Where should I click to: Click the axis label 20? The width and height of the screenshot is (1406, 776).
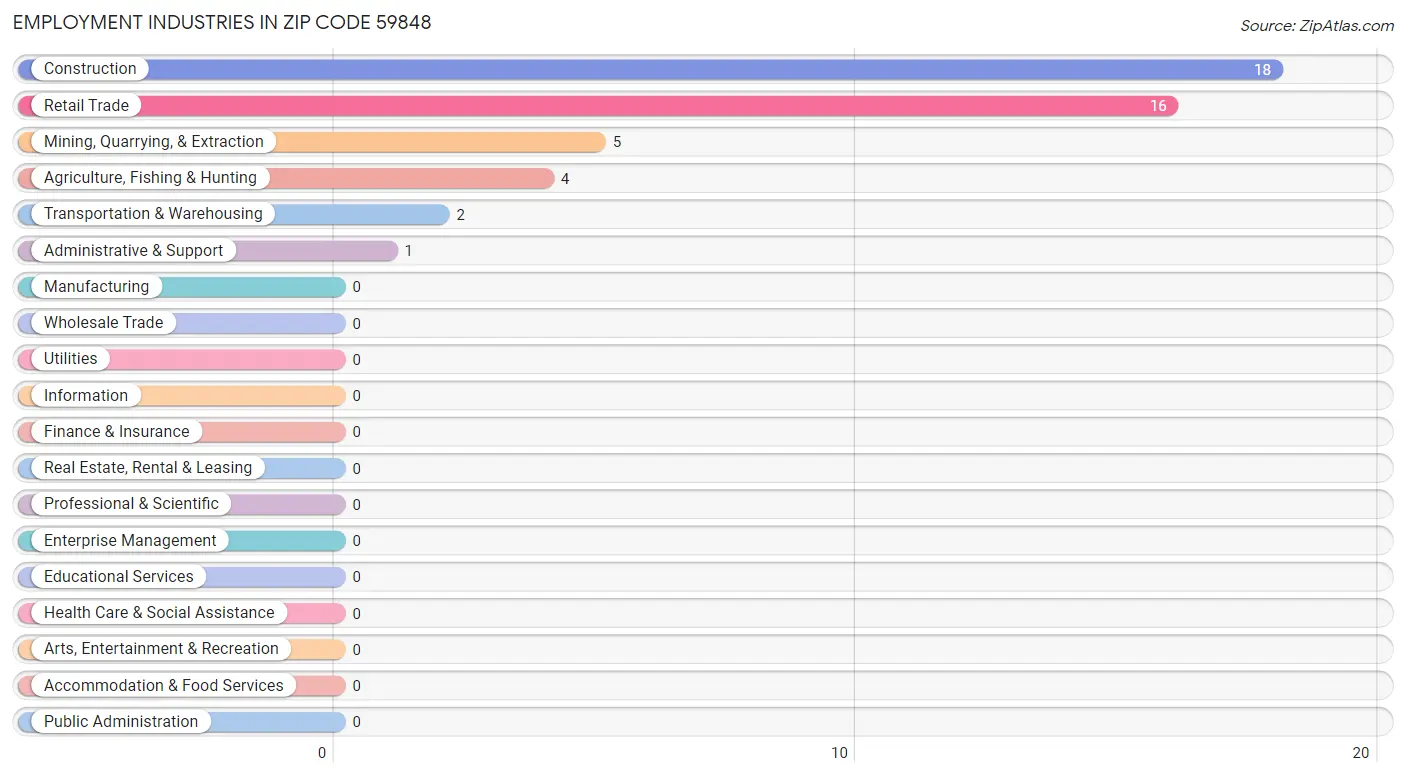pyautogui.click(x=1361, y=753)
